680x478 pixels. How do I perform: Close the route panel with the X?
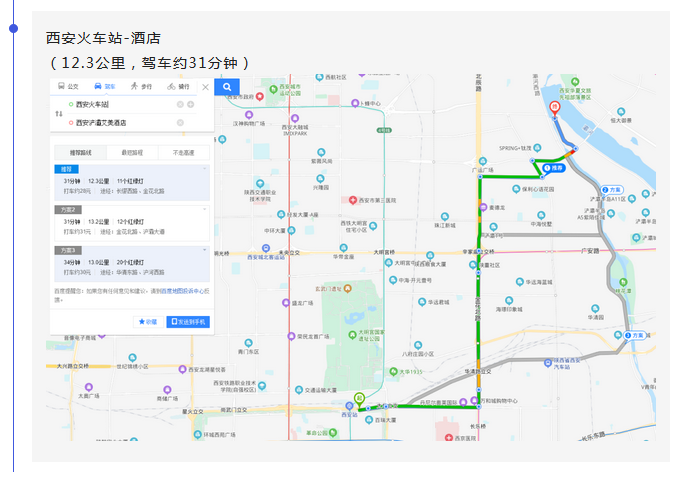click(x=206, y=87)
